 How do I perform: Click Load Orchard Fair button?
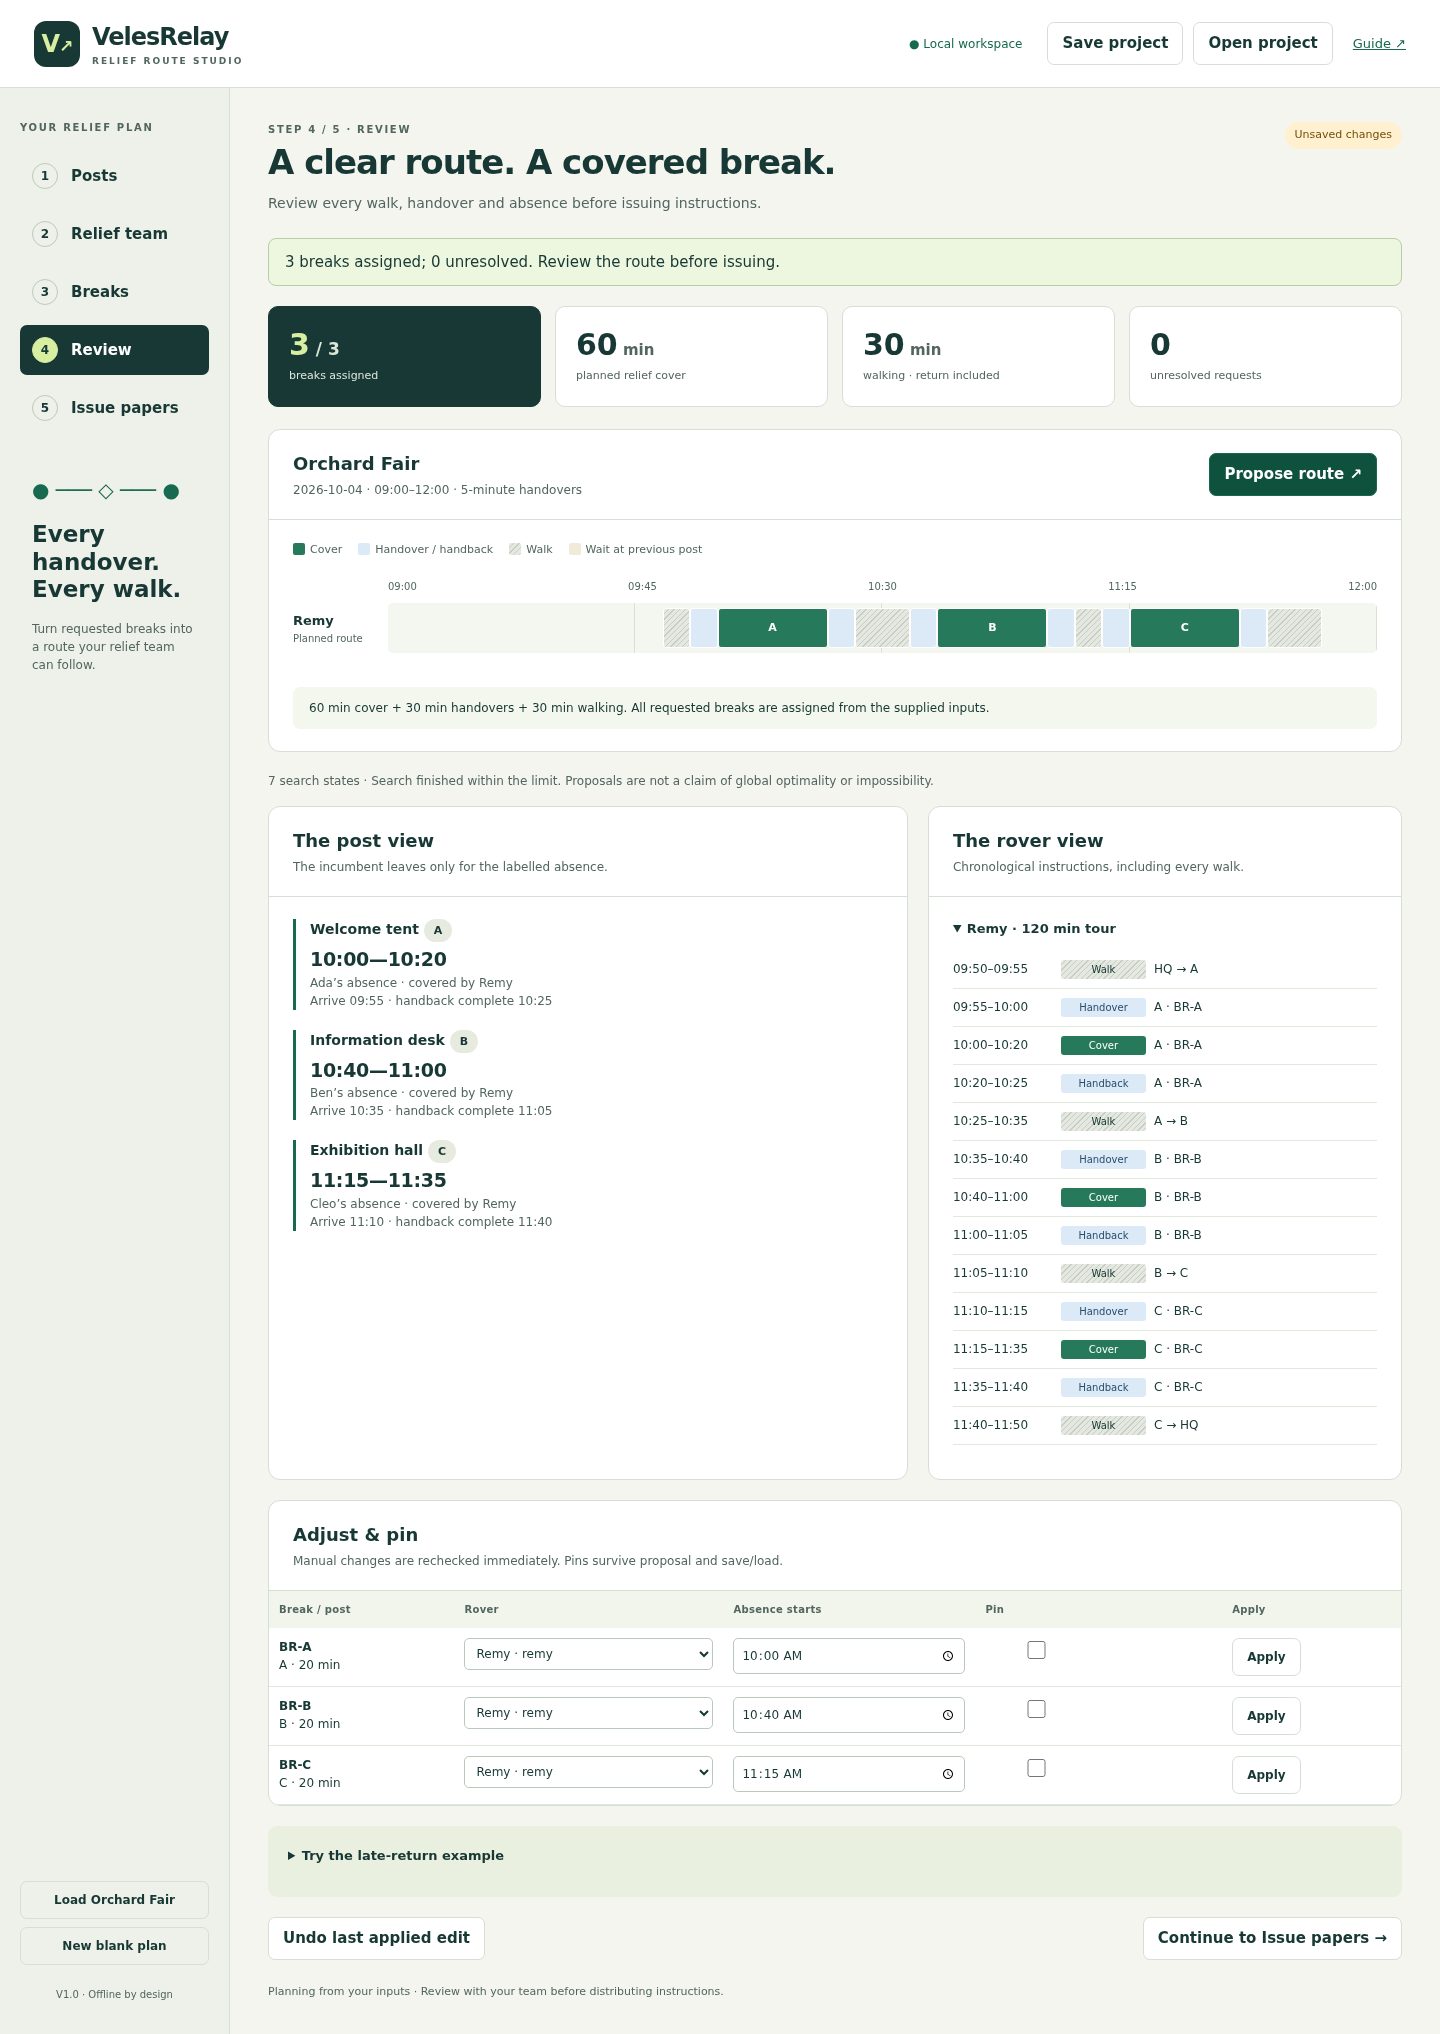(114, 1900)
